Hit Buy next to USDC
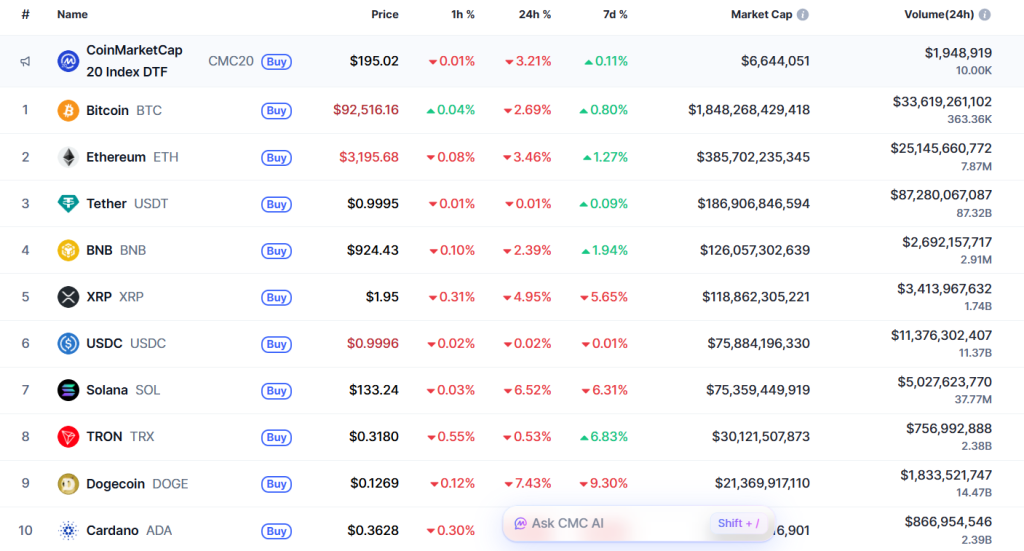1024x551 pixels. tap(276, 344)
